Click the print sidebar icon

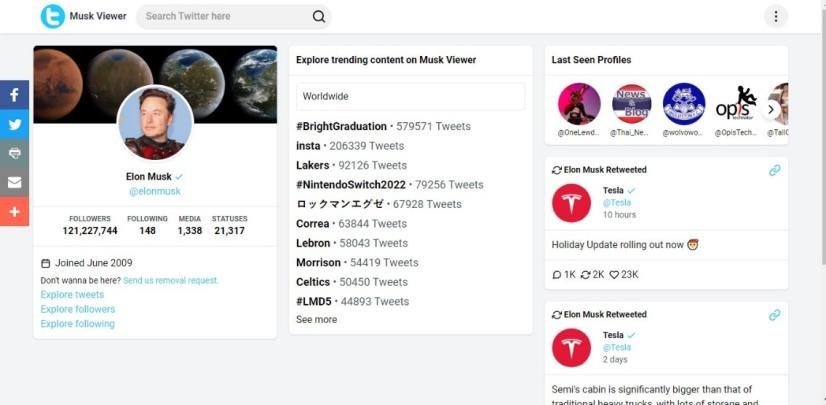(x=14, y=154)
